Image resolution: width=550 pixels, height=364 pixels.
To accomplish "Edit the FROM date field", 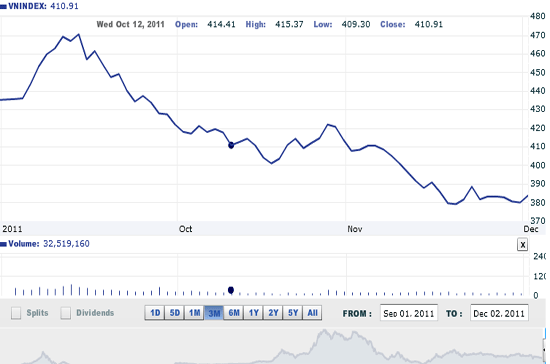I will tap(409, 313).
